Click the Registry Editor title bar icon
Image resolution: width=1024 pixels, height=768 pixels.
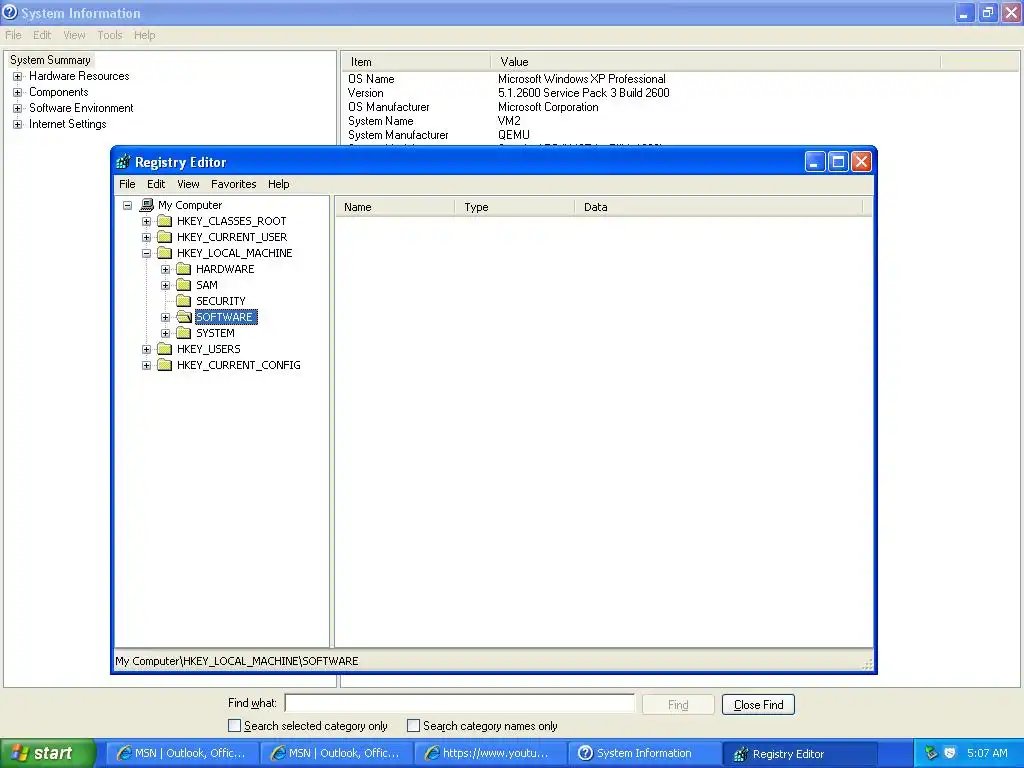[123, 162]
